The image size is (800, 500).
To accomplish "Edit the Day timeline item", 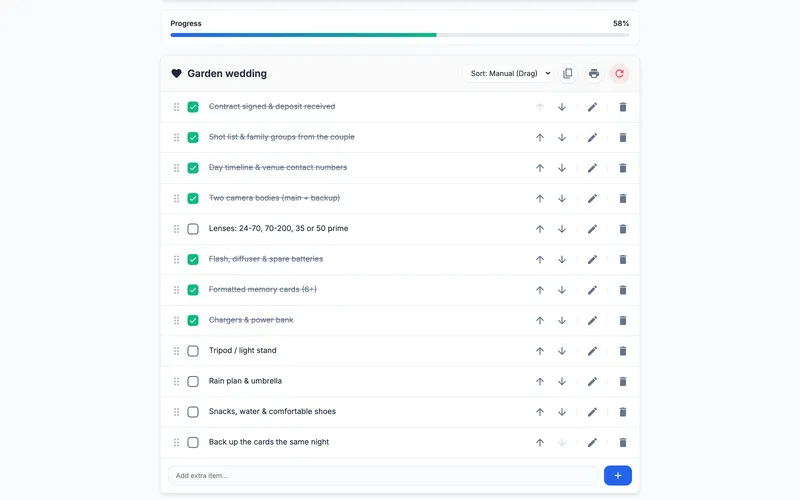I will tap(592, 168).
